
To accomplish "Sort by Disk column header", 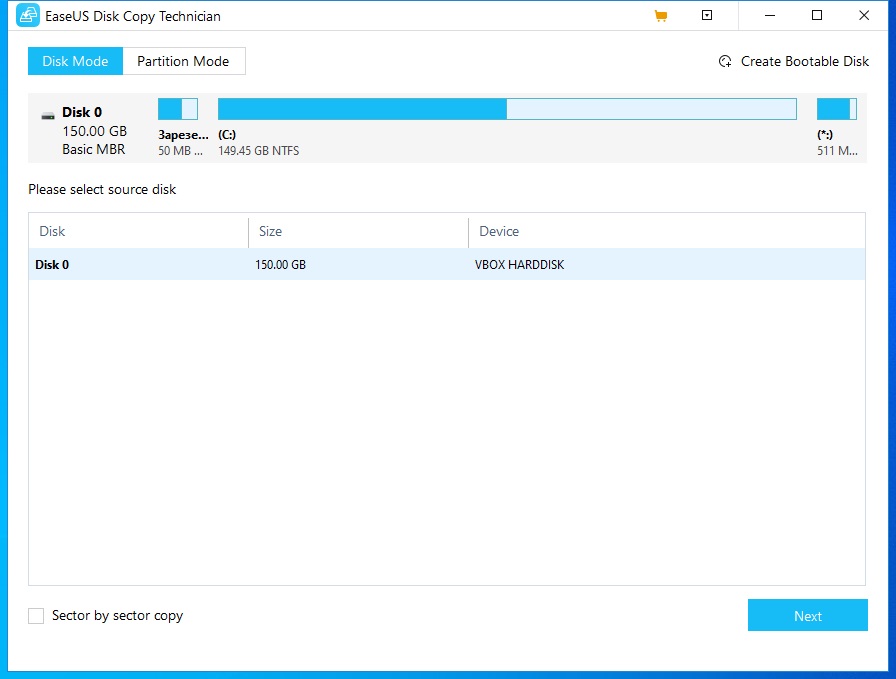I will coord(139,231).
